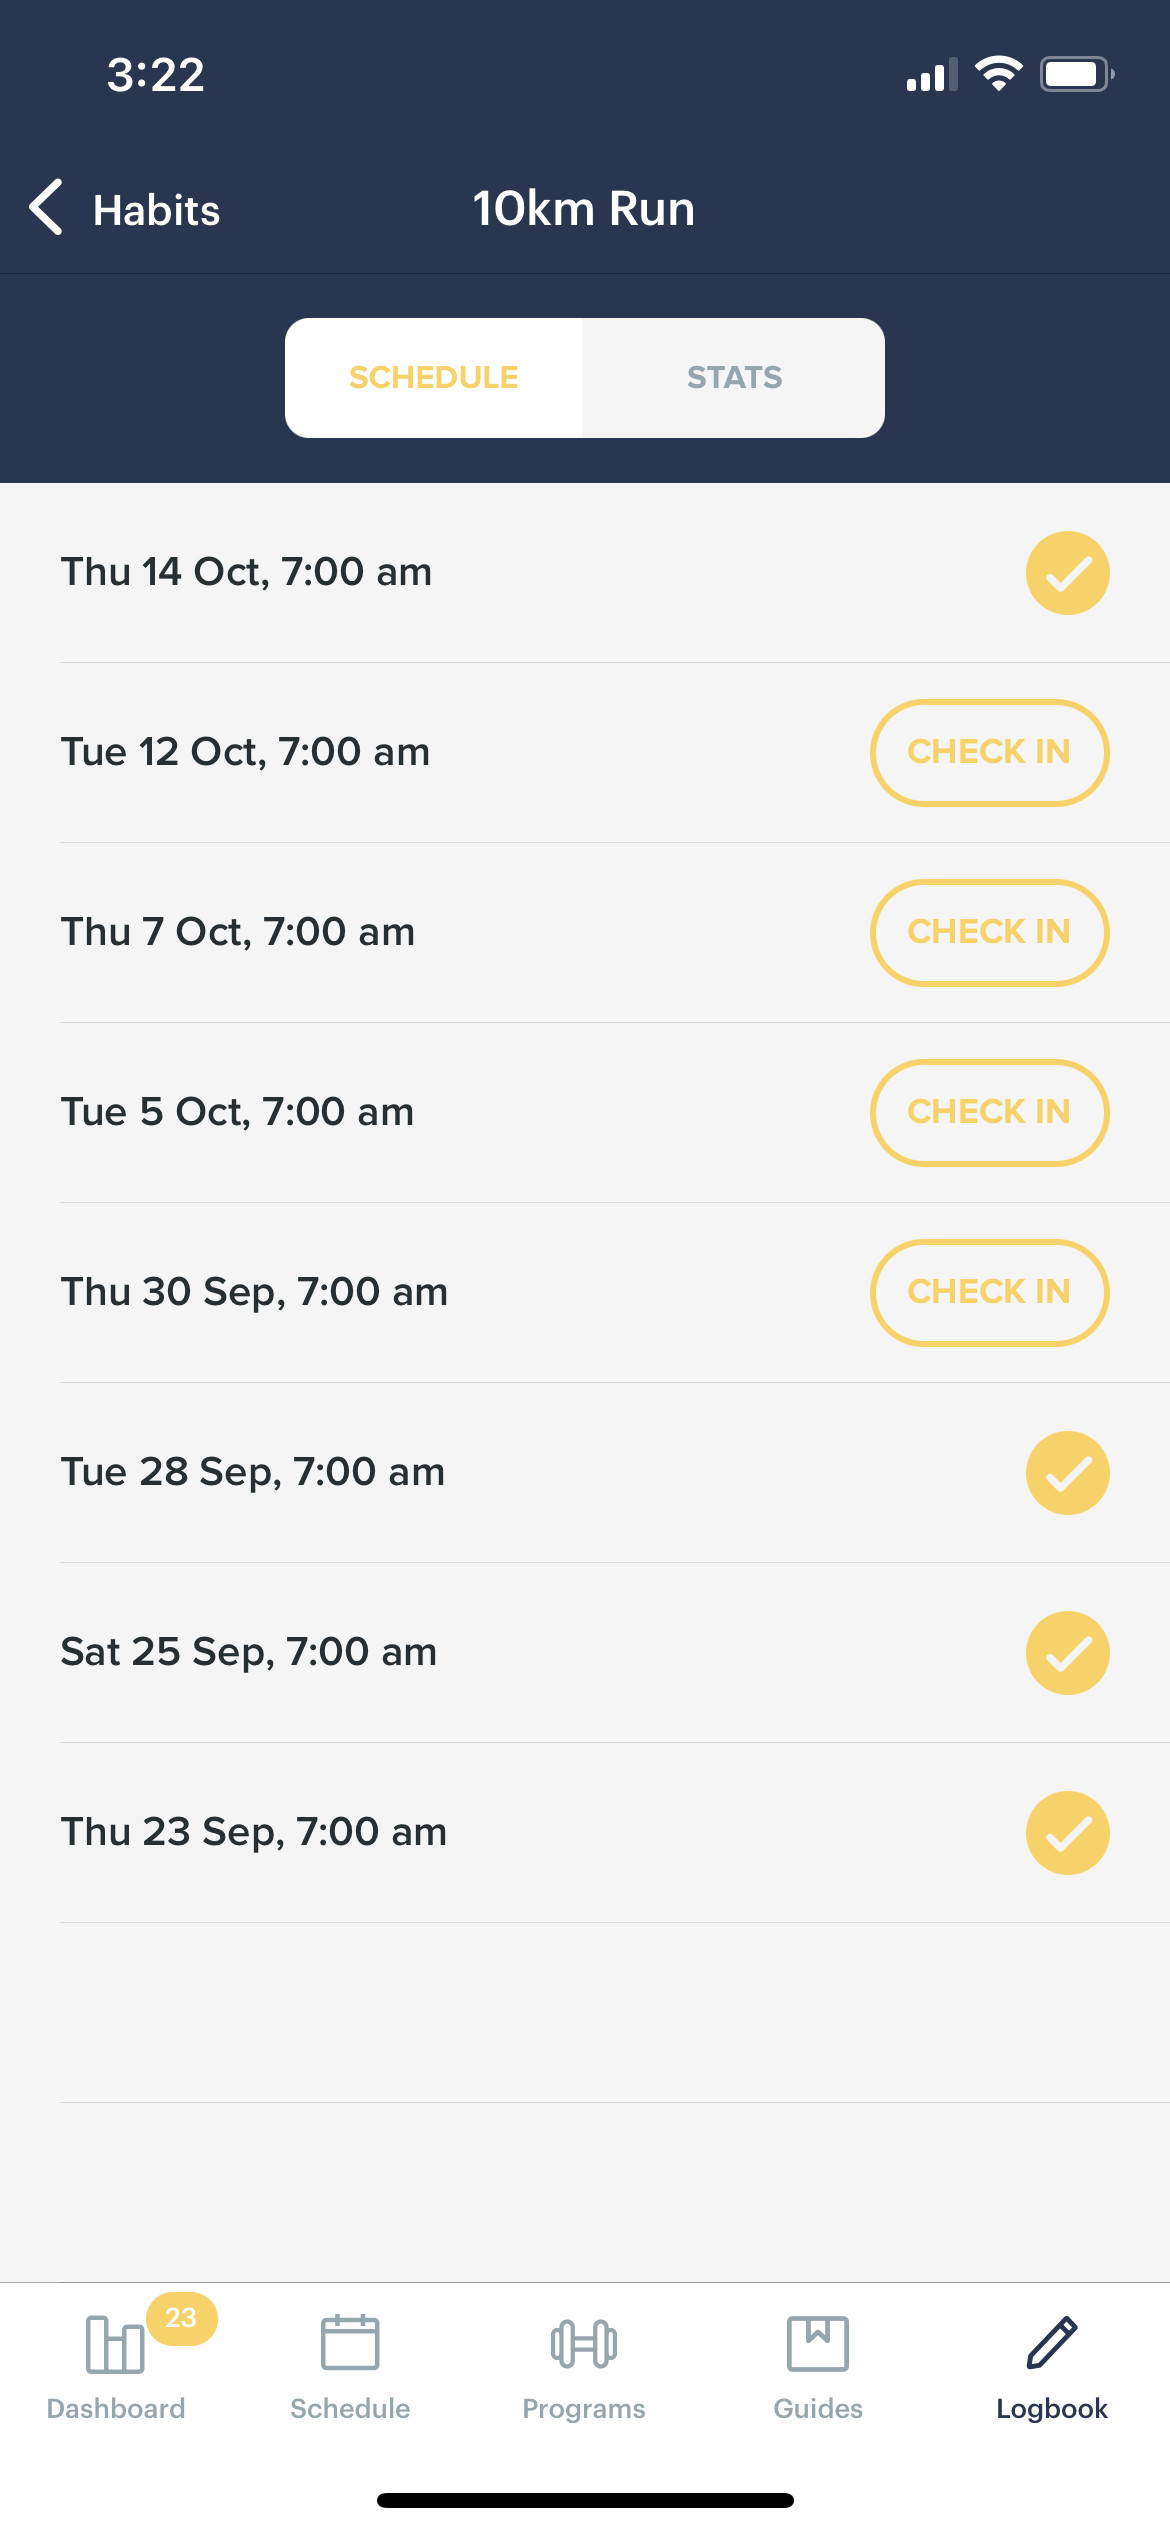1170x2532 pixels.
Task: Switch to the STATS tab
Action: pyautogui.click(x=734, y=378)
